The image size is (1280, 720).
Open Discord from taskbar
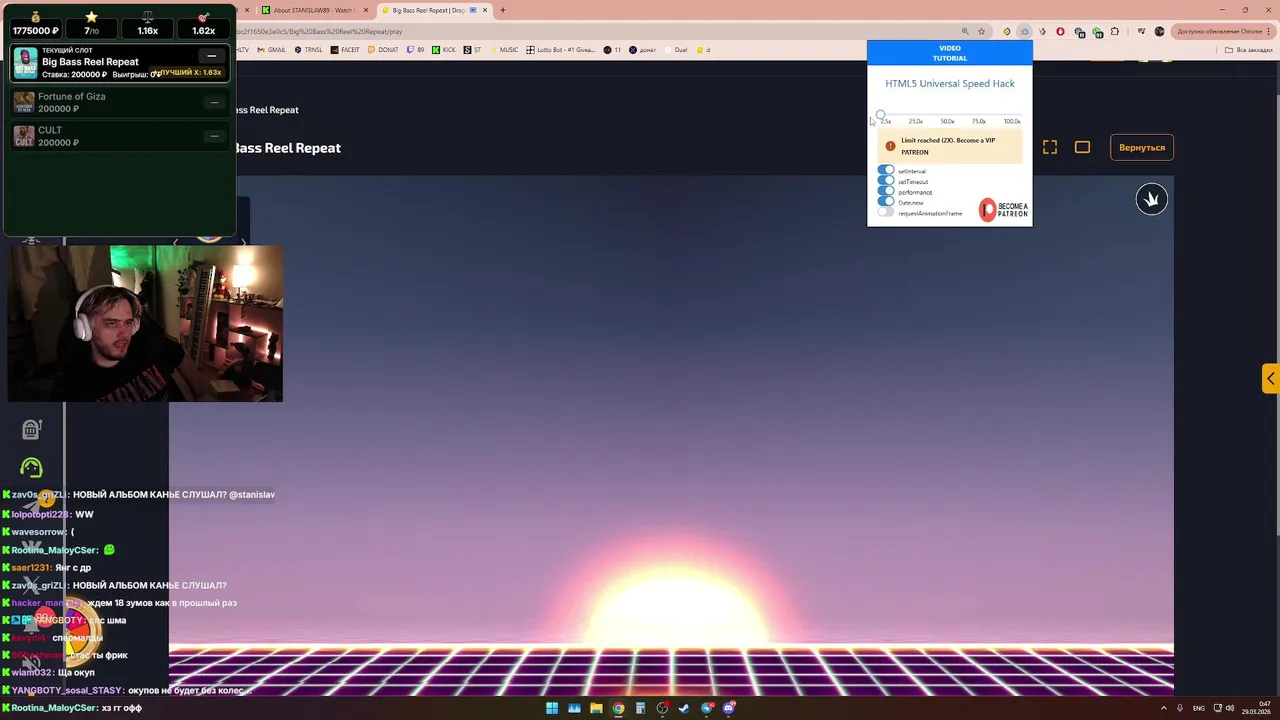728,708
